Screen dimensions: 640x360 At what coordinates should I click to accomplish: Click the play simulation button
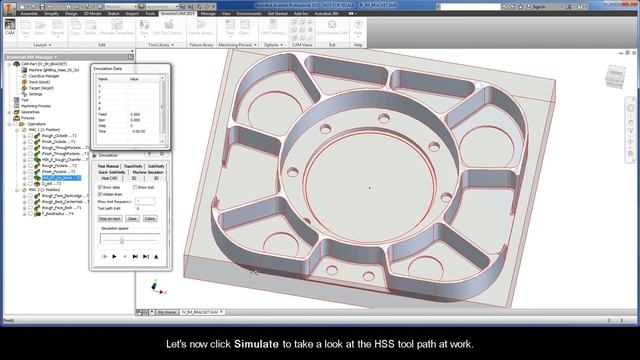coord(114,256)
